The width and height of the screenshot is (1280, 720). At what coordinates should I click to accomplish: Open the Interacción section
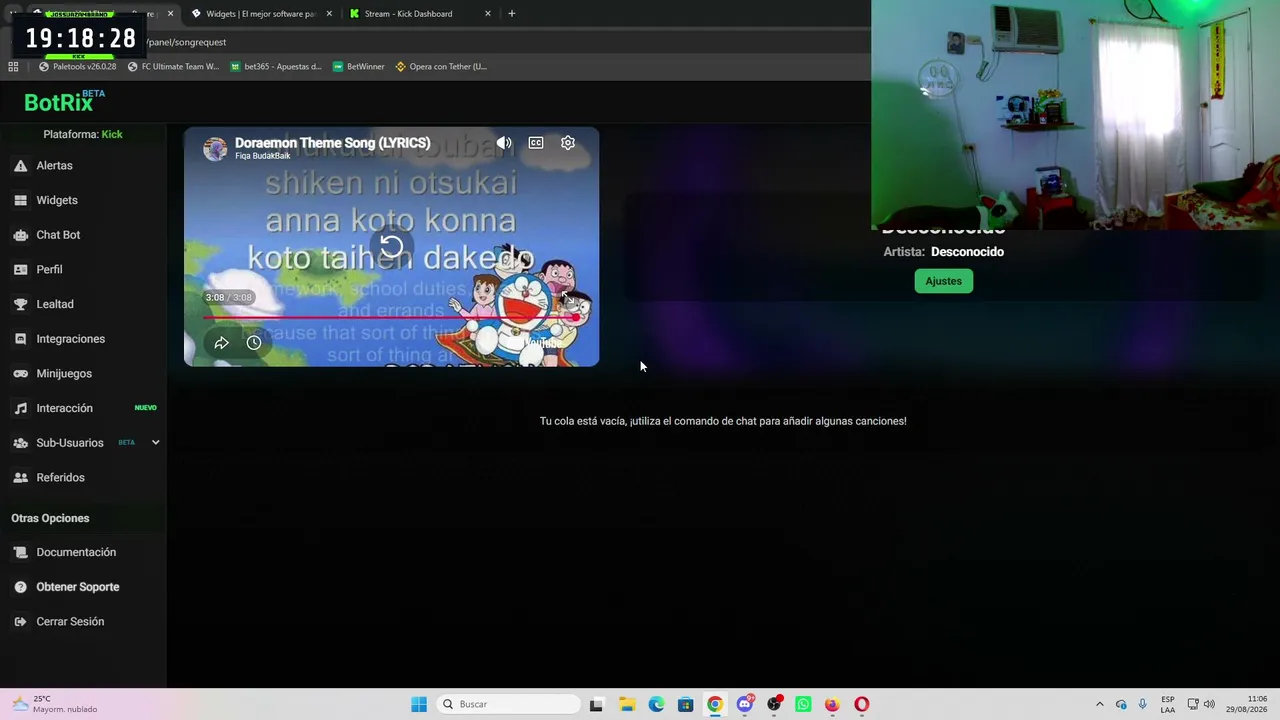64,408
